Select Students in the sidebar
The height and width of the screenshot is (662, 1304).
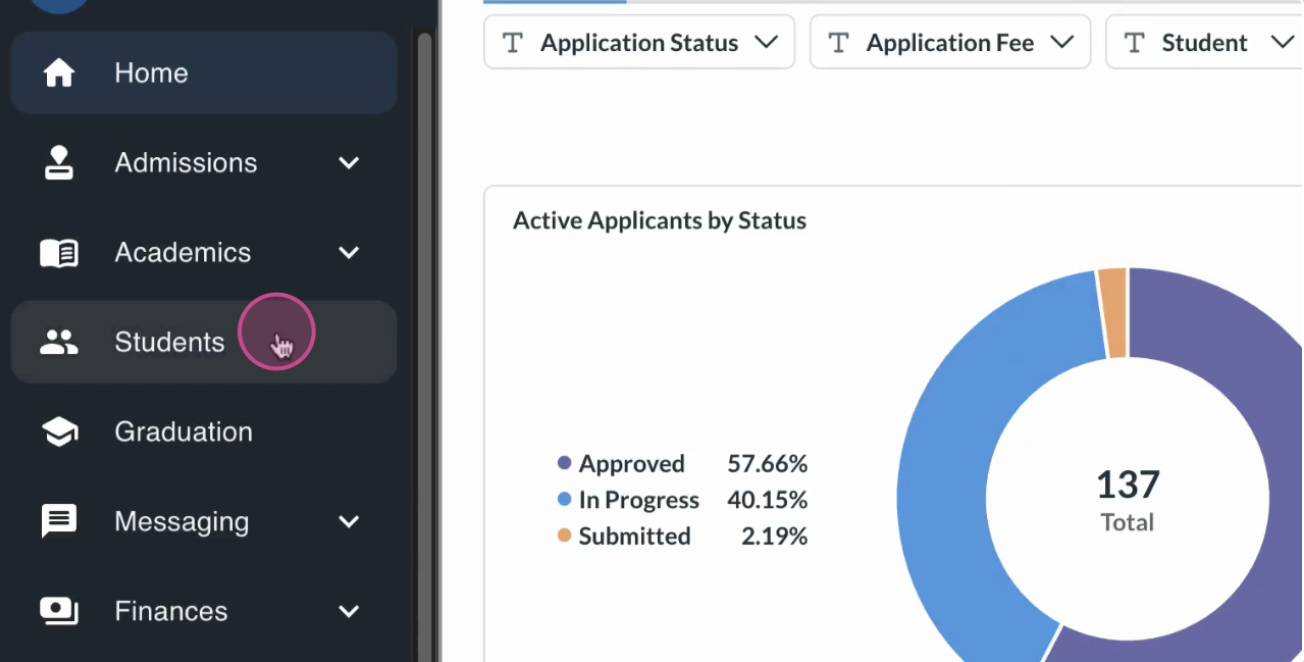click(204, 342)
